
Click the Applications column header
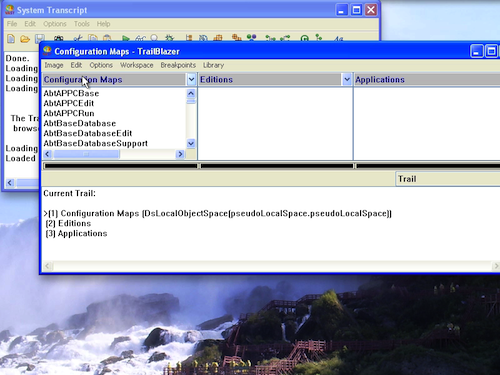[427, 80]
